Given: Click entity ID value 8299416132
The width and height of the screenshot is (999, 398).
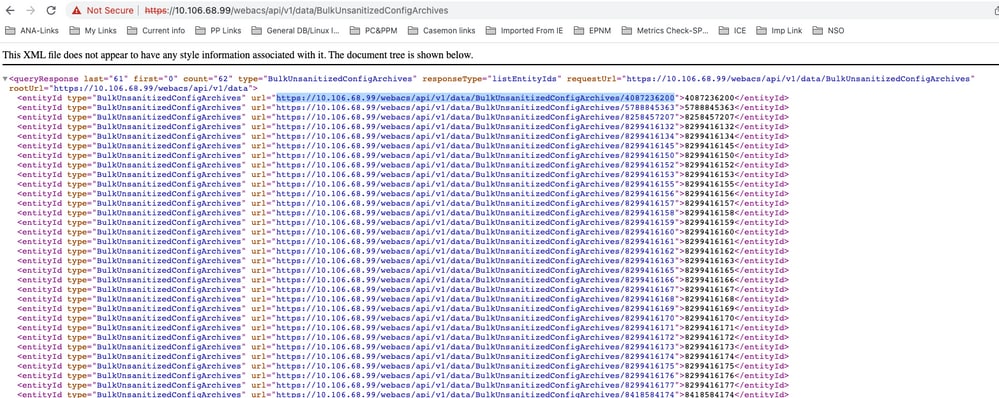Looking at the screenshot, I should click(x=709, y=127).
